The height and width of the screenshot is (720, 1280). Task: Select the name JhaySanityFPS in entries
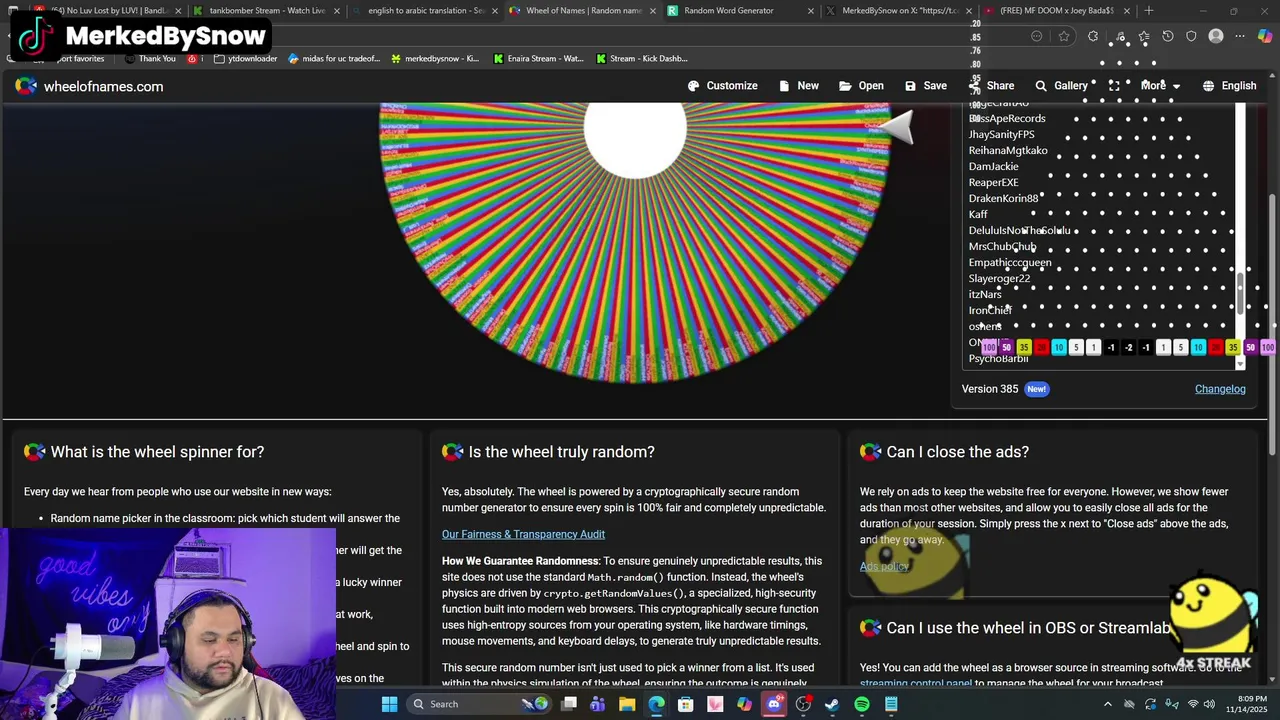1001,134
